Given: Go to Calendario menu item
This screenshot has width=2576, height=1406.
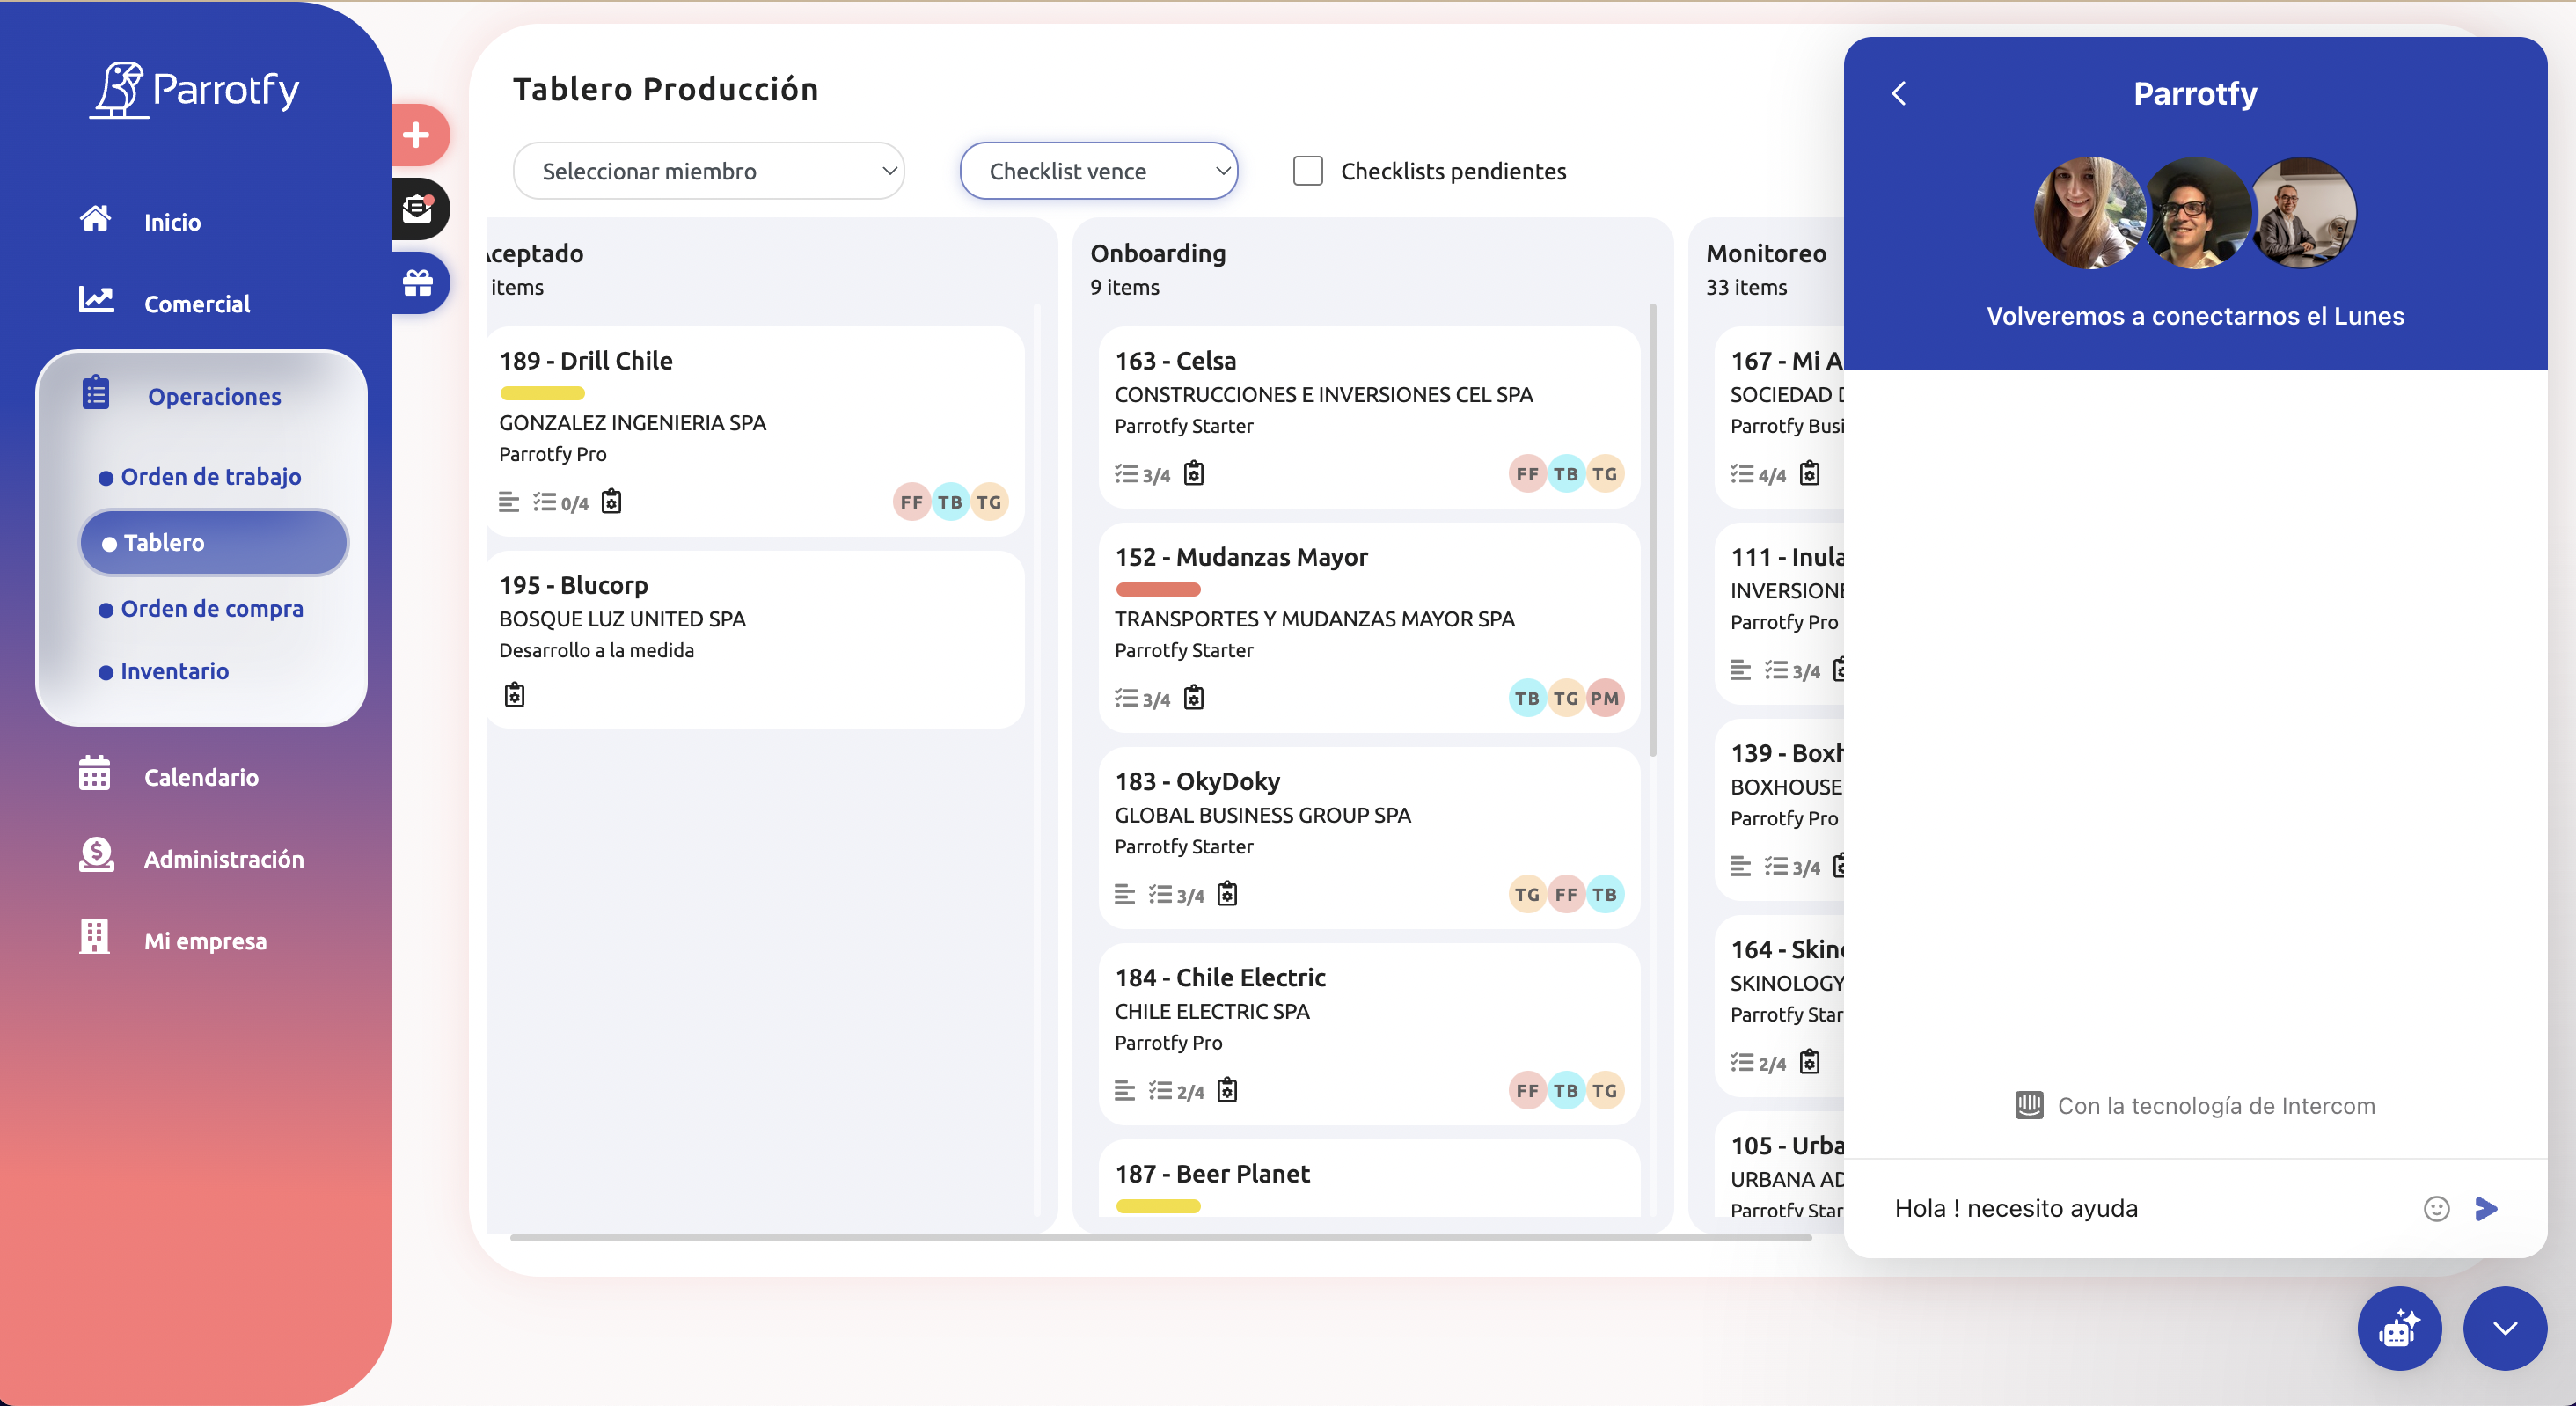Looking at the screenshot, I should pos(201,778).
